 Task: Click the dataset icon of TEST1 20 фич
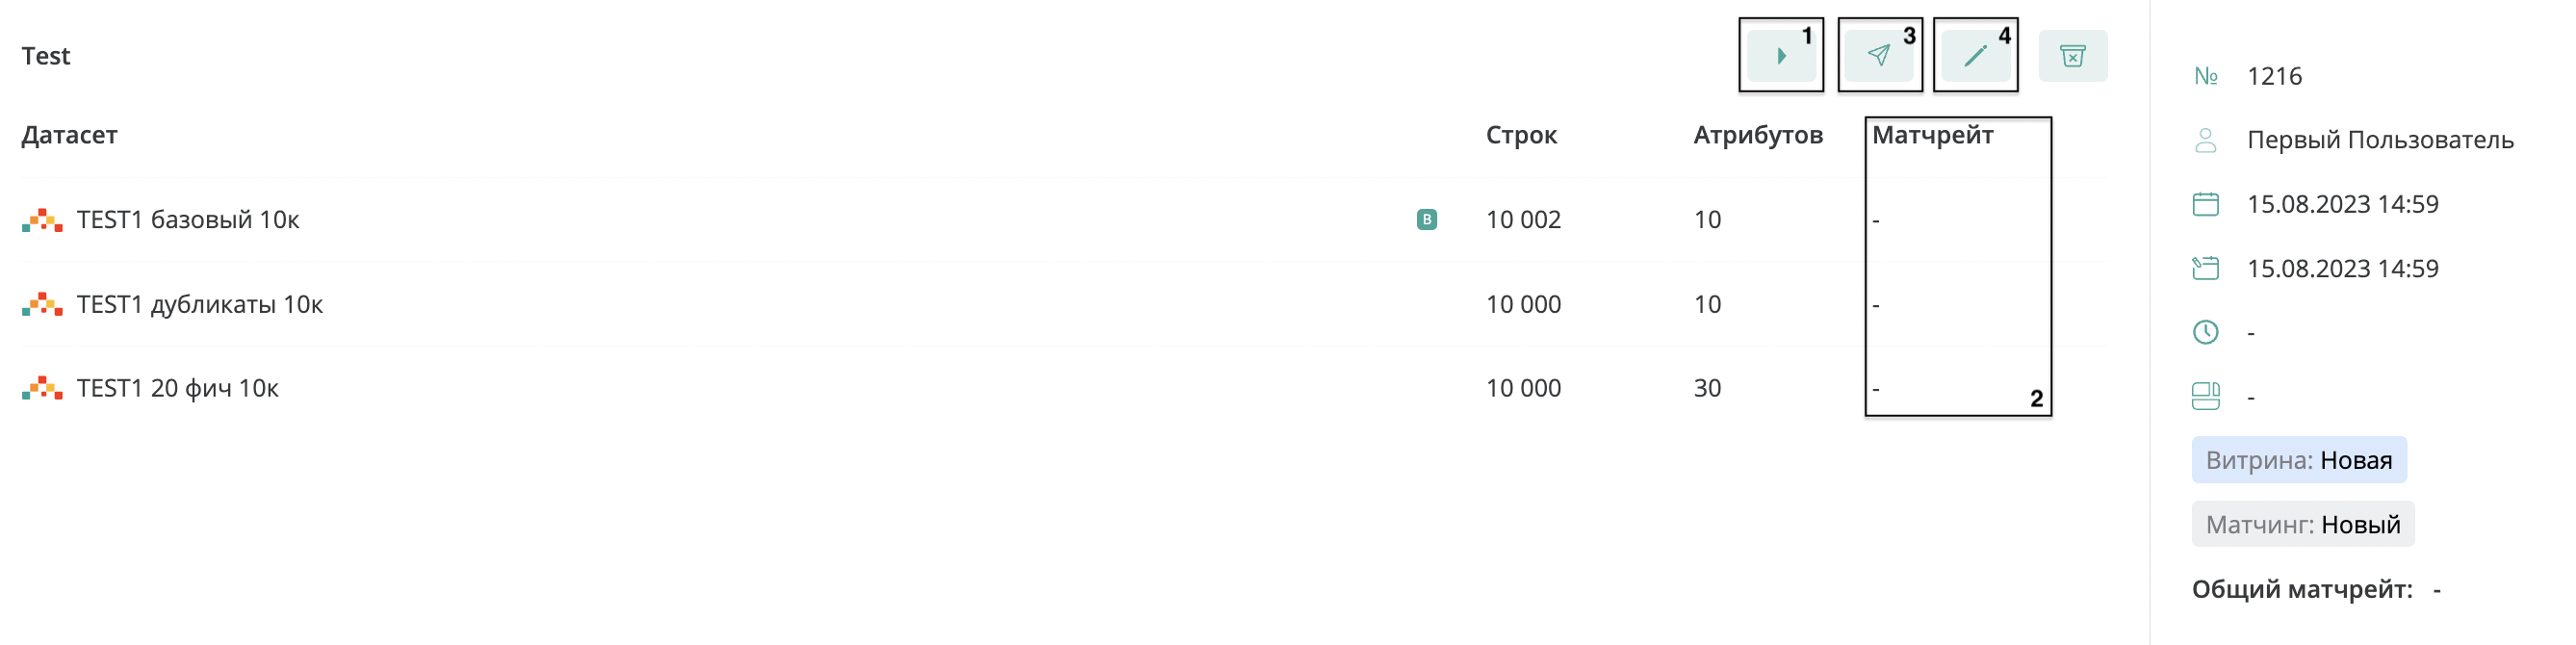(42, 388)
